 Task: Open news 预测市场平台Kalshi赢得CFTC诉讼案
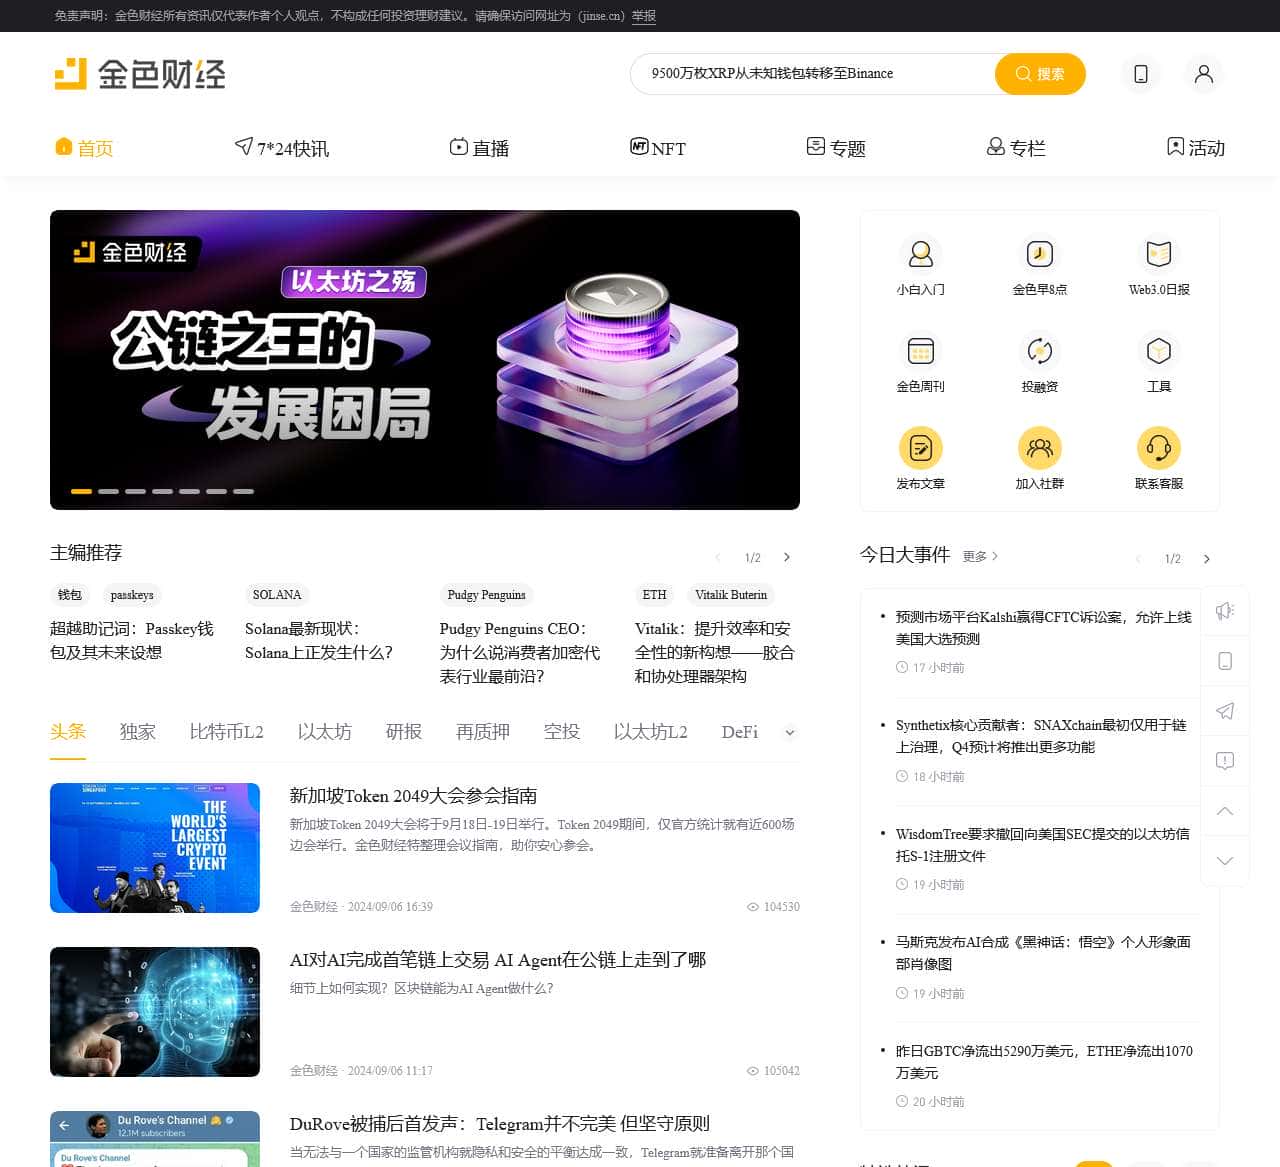coord(1043,628)
